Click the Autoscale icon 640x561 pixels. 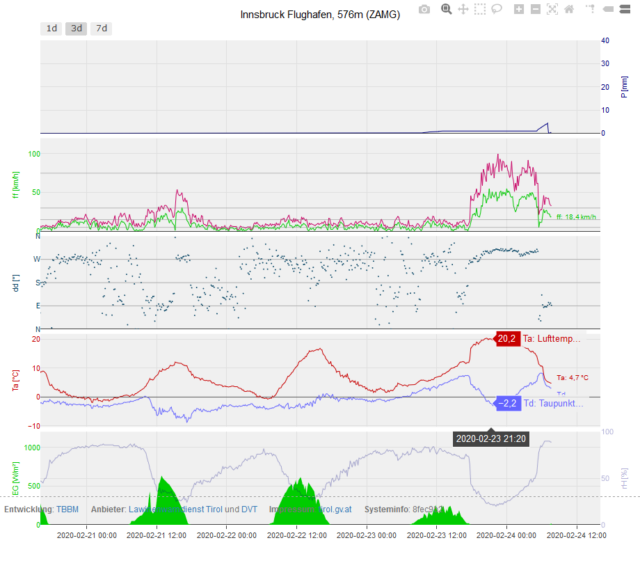552,9
